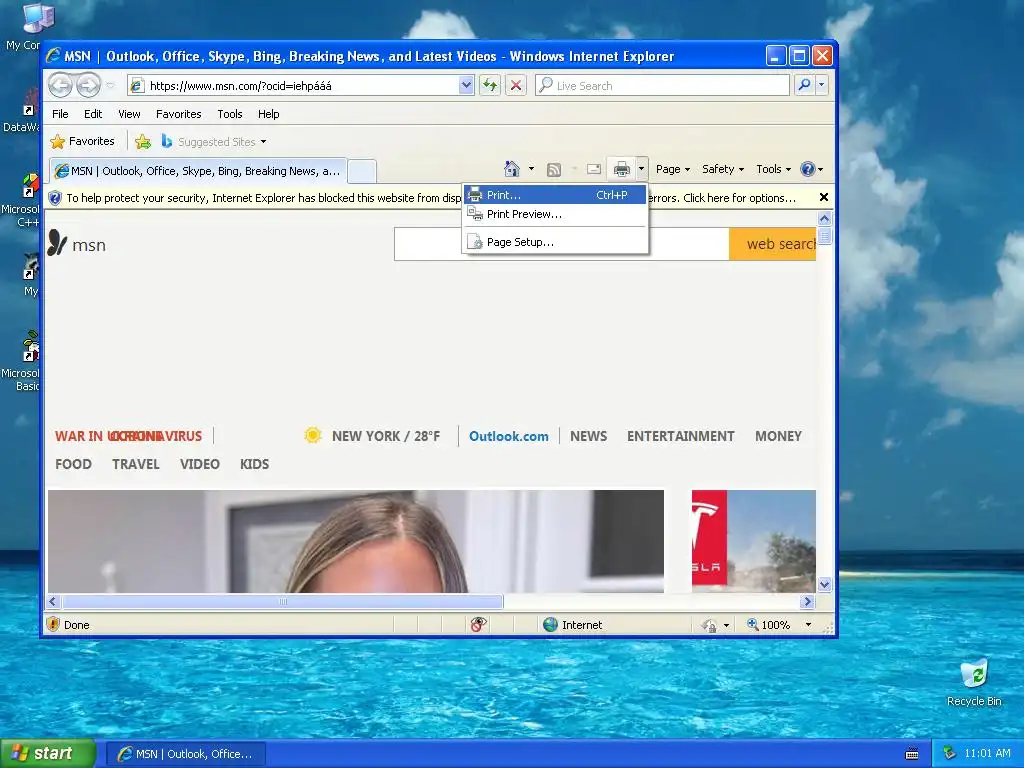Image resolution: width=1024 pixels, height=768 pixels.
Task: Click Add to Favorites Bar icon
Action: click(x=143, y=141)
